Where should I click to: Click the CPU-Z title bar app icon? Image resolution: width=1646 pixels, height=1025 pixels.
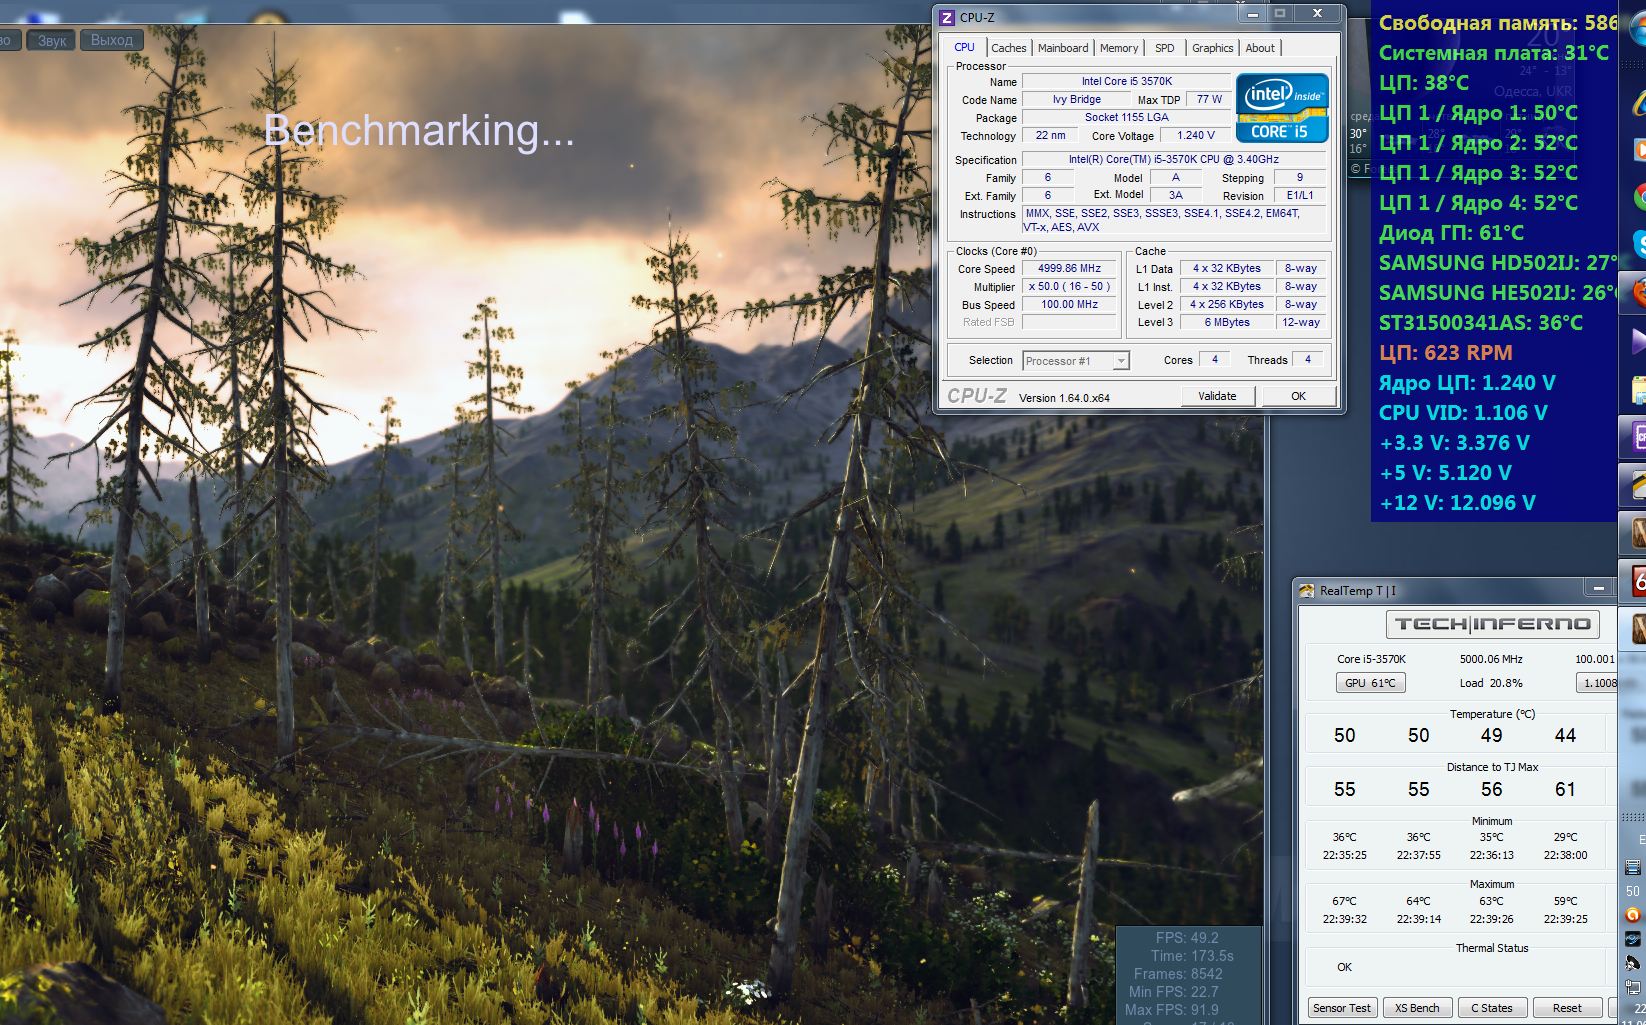pos(947,17)
